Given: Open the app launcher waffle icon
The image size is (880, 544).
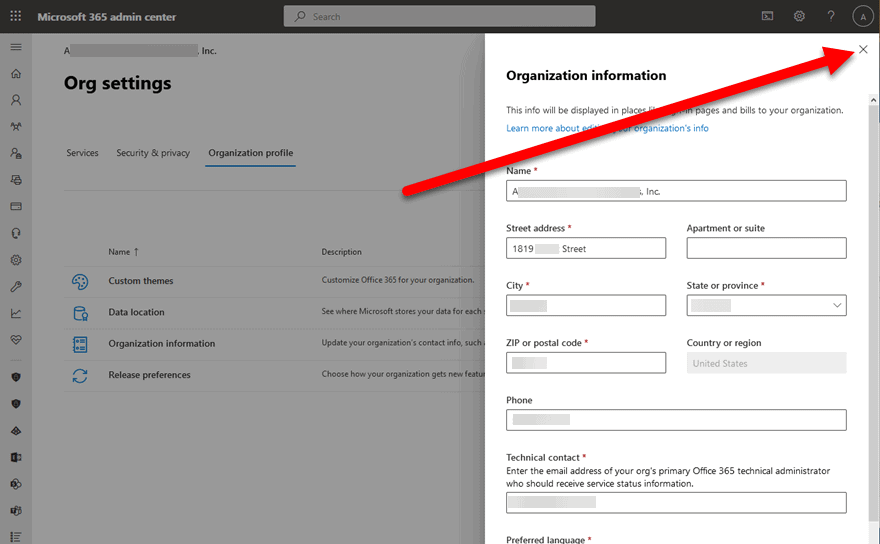Looking at the screenshot, I should 16,16.
